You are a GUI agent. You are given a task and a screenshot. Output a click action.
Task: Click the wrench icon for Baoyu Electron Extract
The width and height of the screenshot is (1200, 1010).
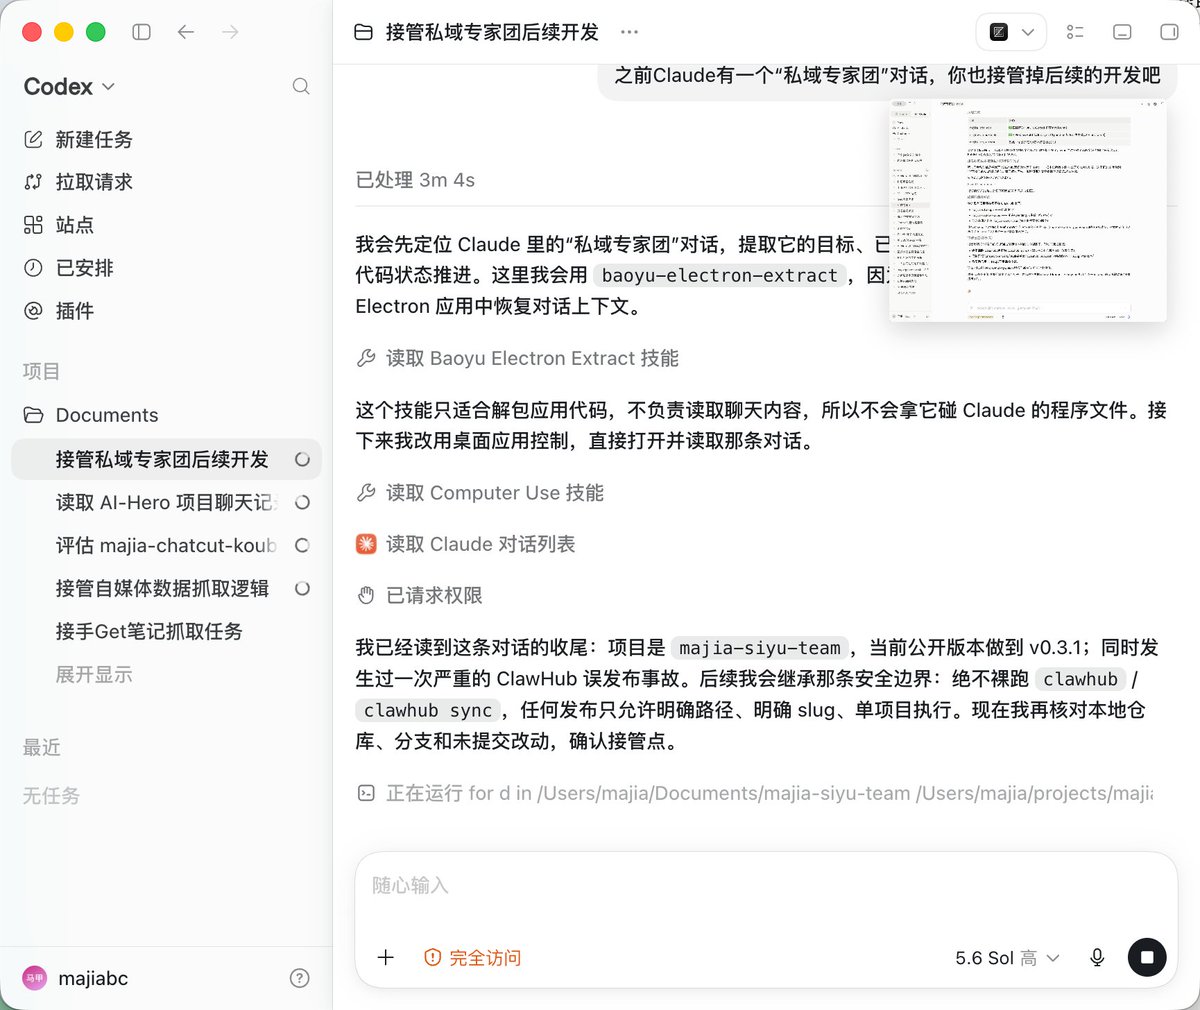coord(366,358)
